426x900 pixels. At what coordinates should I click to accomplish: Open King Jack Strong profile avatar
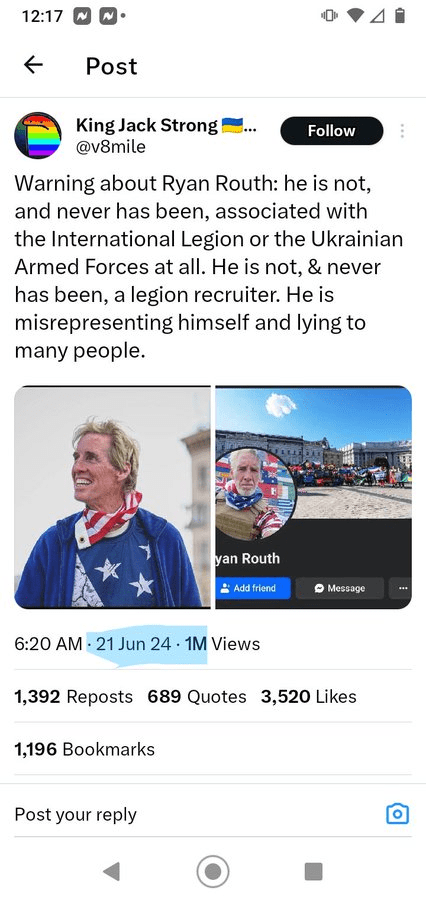pyautogui.click(x=38, y=136)
